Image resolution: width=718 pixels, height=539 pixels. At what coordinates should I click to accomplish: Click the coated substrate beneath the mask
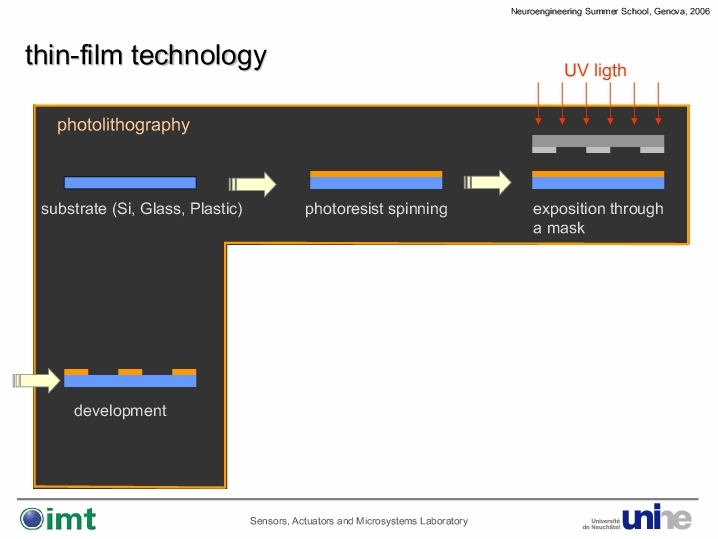598,180
